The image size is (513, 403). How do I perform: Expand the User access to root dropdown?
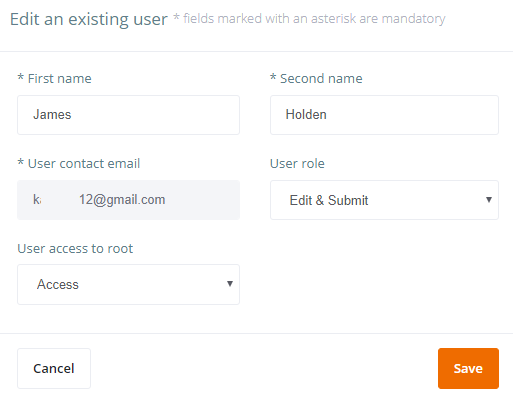(128, 284)
